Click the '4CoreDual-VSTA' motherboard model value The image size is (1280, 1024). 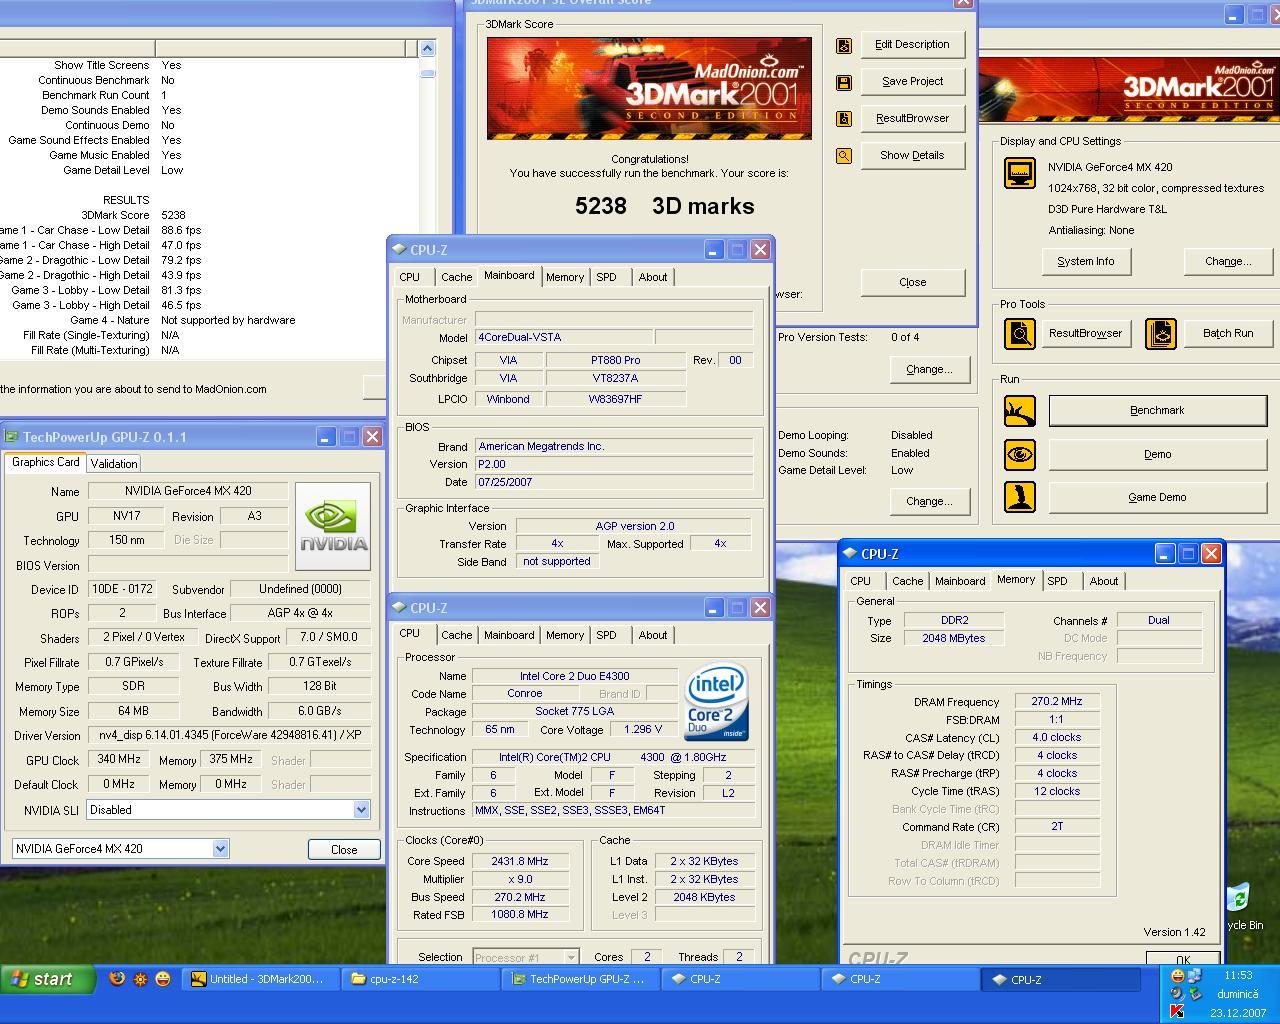[x=564, y=338]
